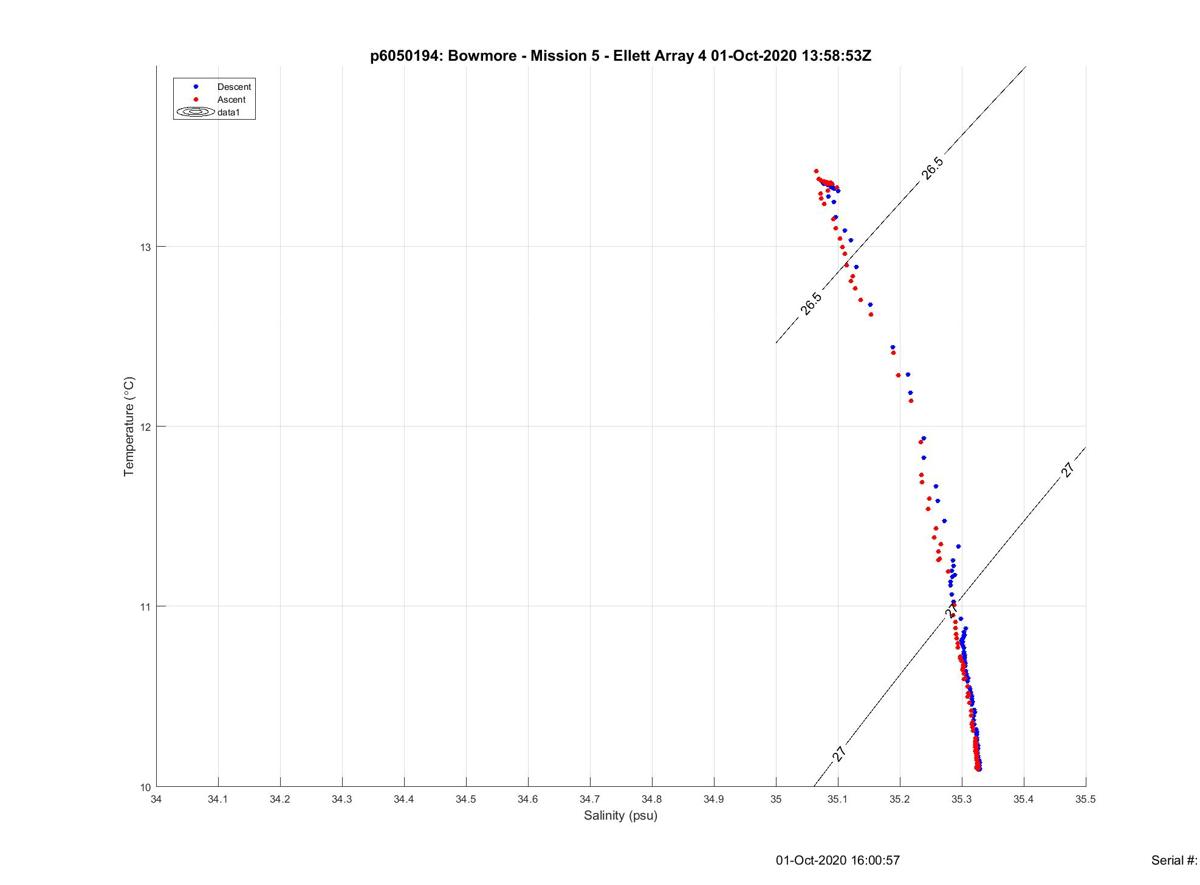Click the x-axis tick label '34.2'
The width and height of the screenshot is (1200, 885).
tap(280, 799)
